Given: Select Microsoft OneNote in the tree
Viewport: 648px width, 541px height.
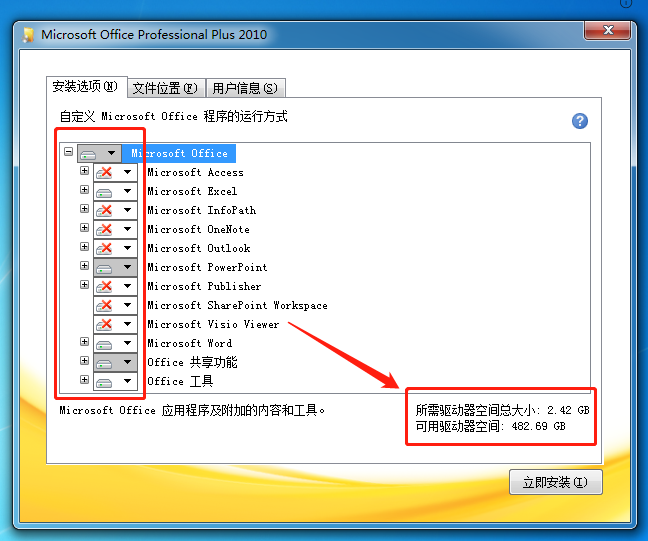Looking at the screenshot, I should 198,229.
